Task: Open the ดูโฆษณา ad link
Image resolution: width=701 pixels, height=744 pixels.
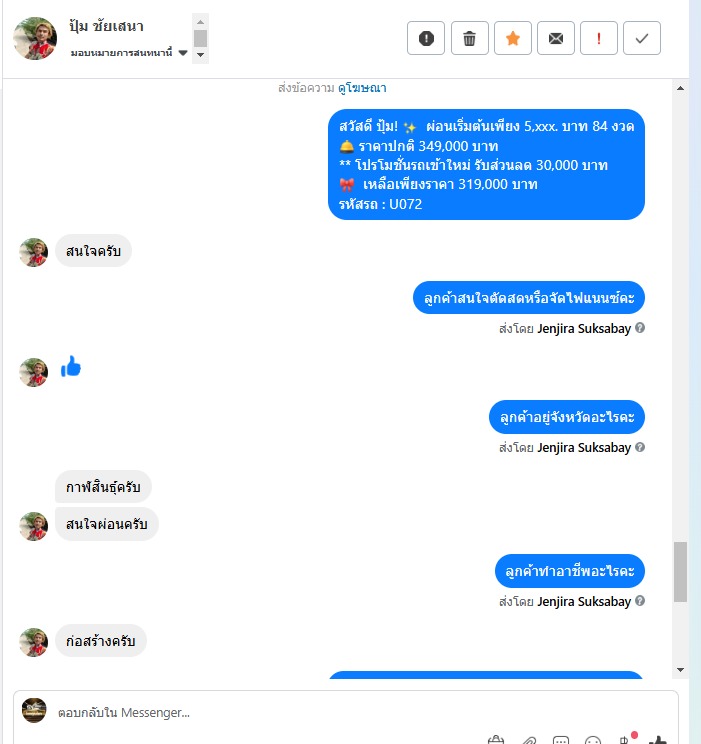Action: pyautogui.click(x=362, y=88)
